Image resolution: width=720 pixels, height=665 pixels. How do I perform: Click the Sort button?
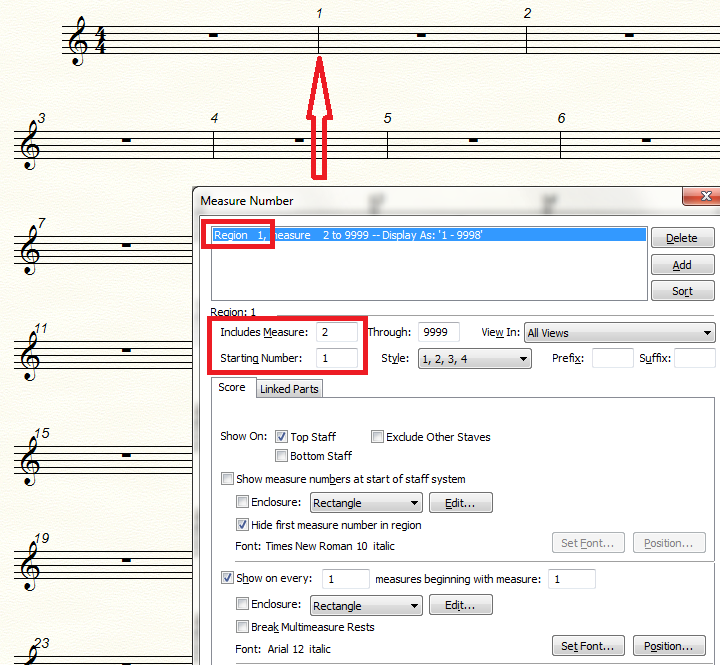point(682,291)
